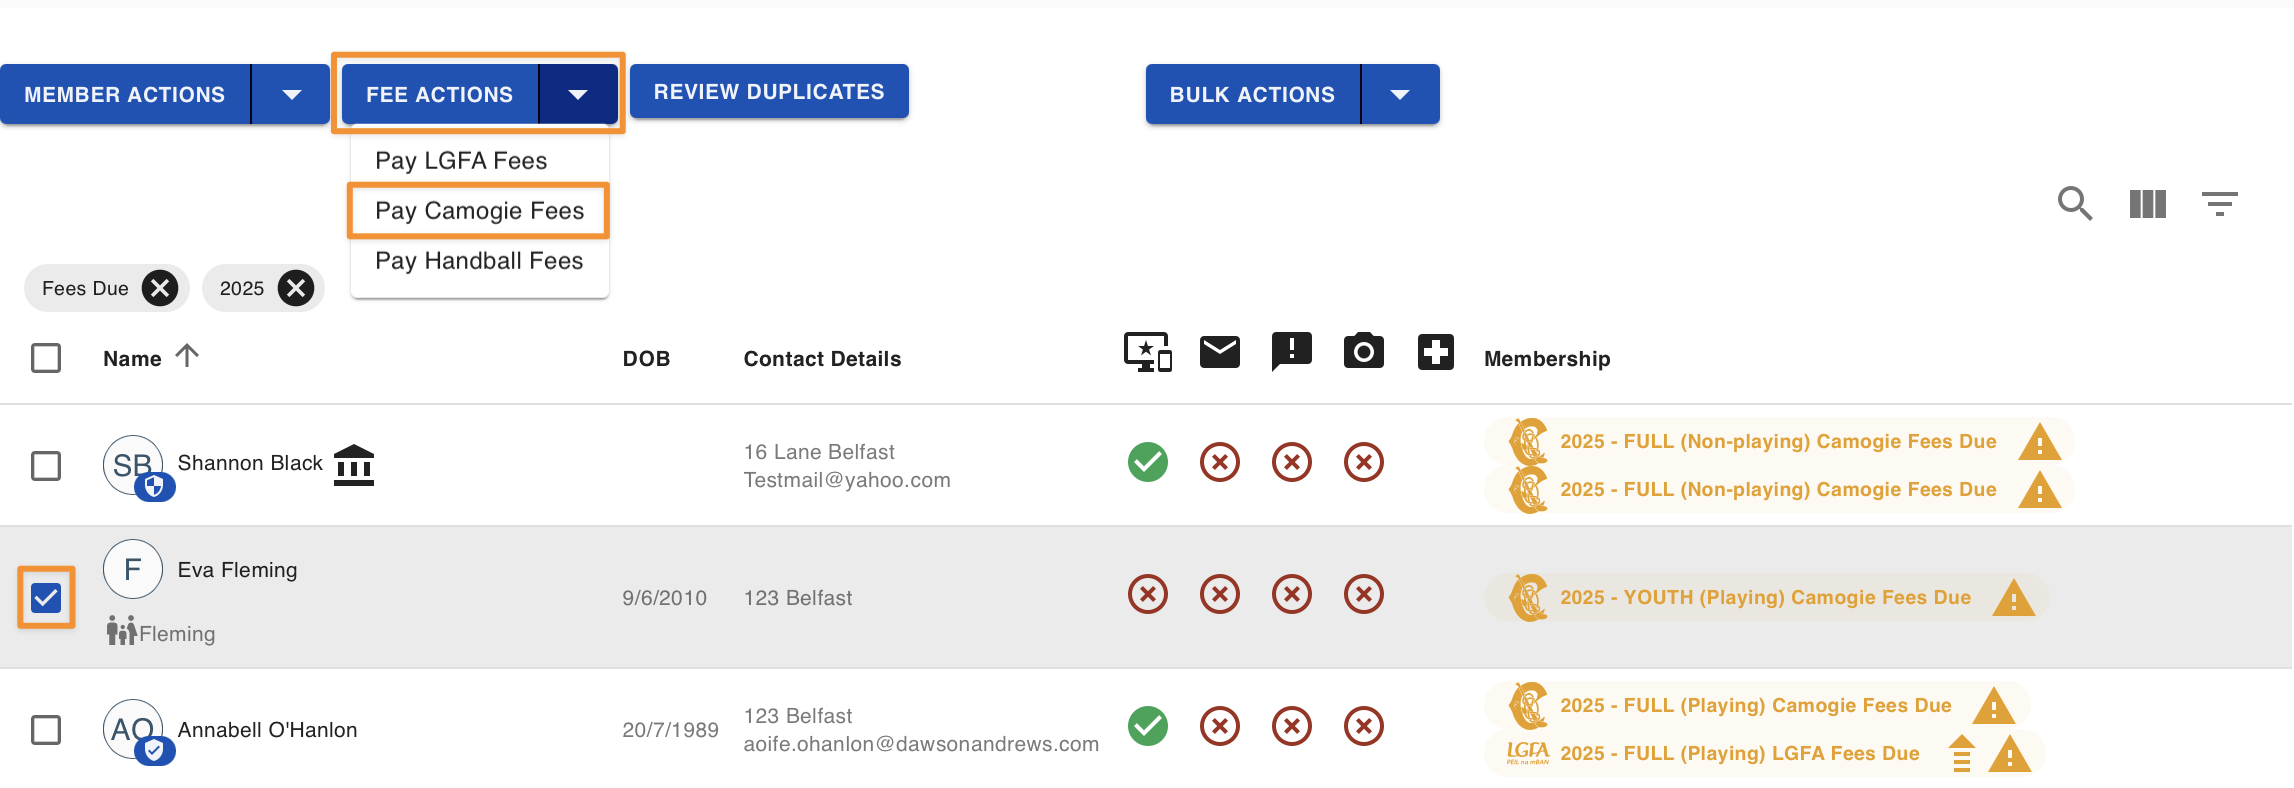Open the column visibility icon
2294x788 pixels.
point(2147,204)
